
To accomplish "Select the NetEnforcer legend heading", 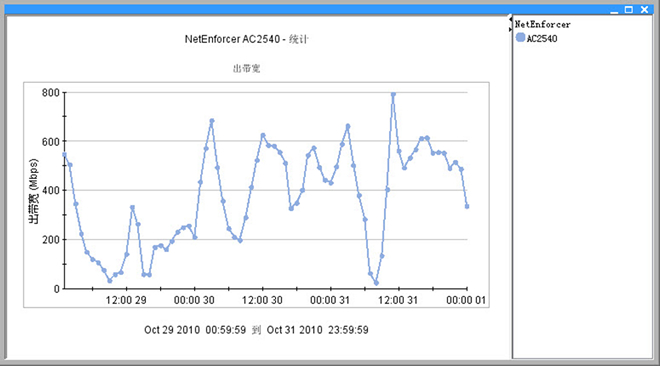I will coord(543,24).
